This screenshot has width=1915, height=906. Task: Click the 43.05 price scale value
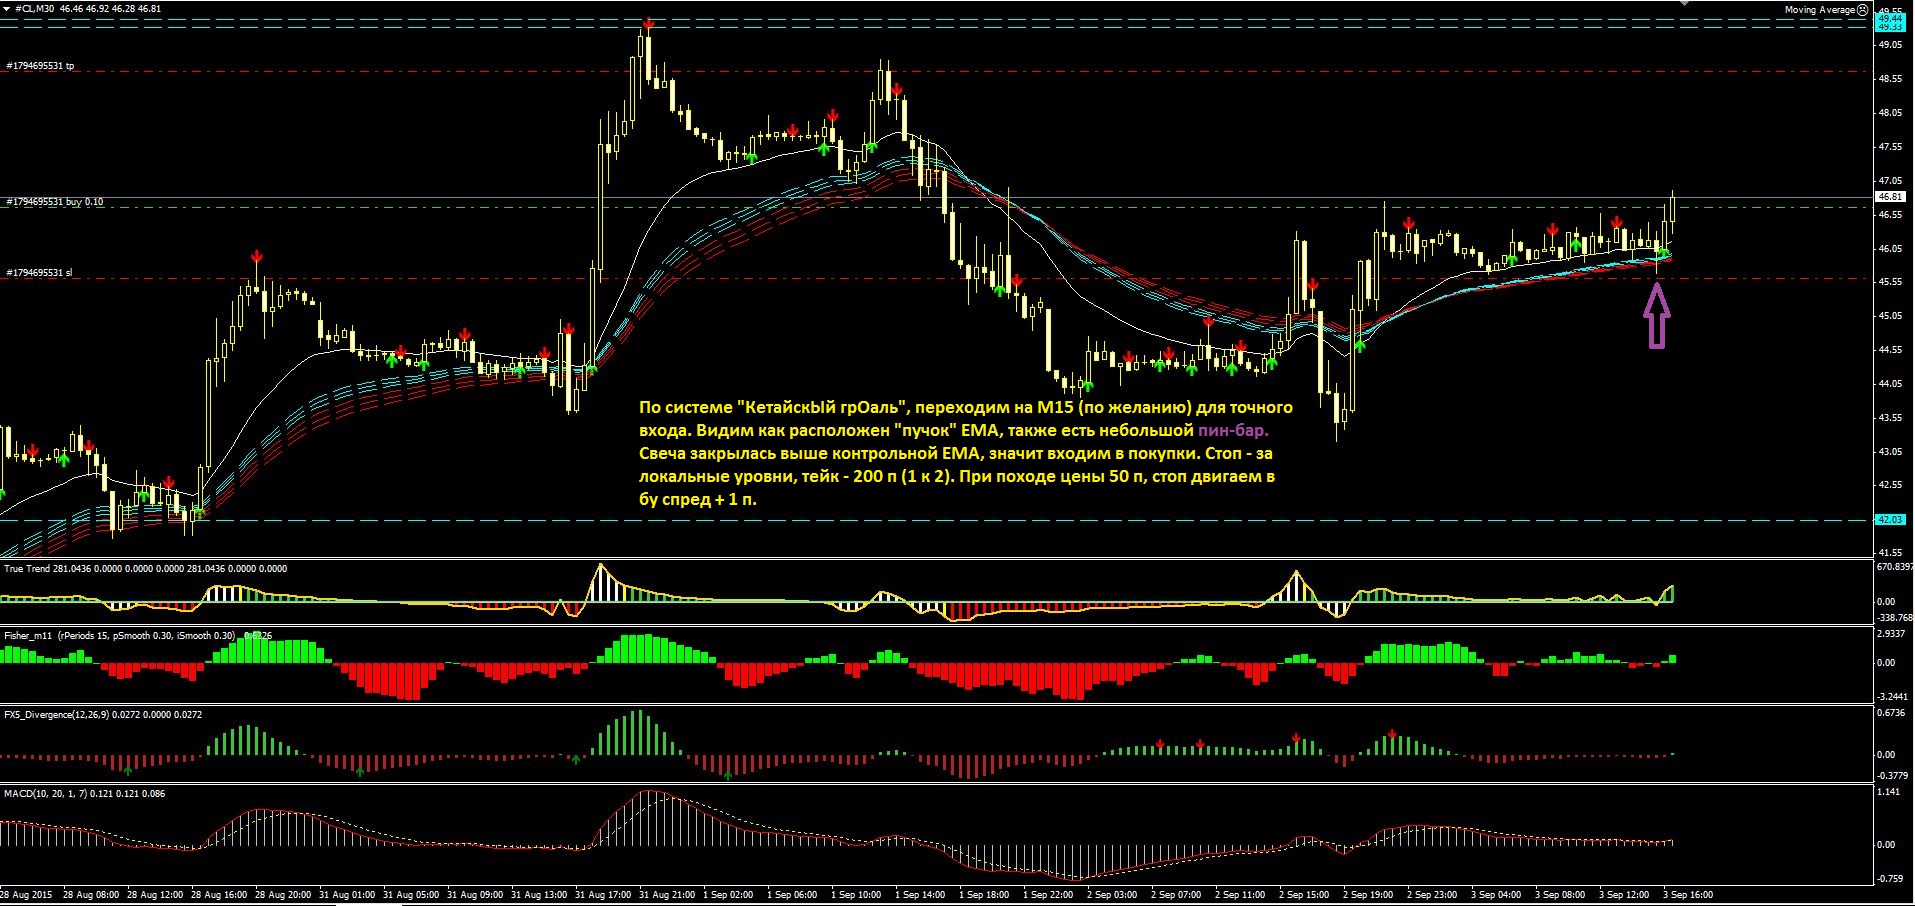[1890, 452]
